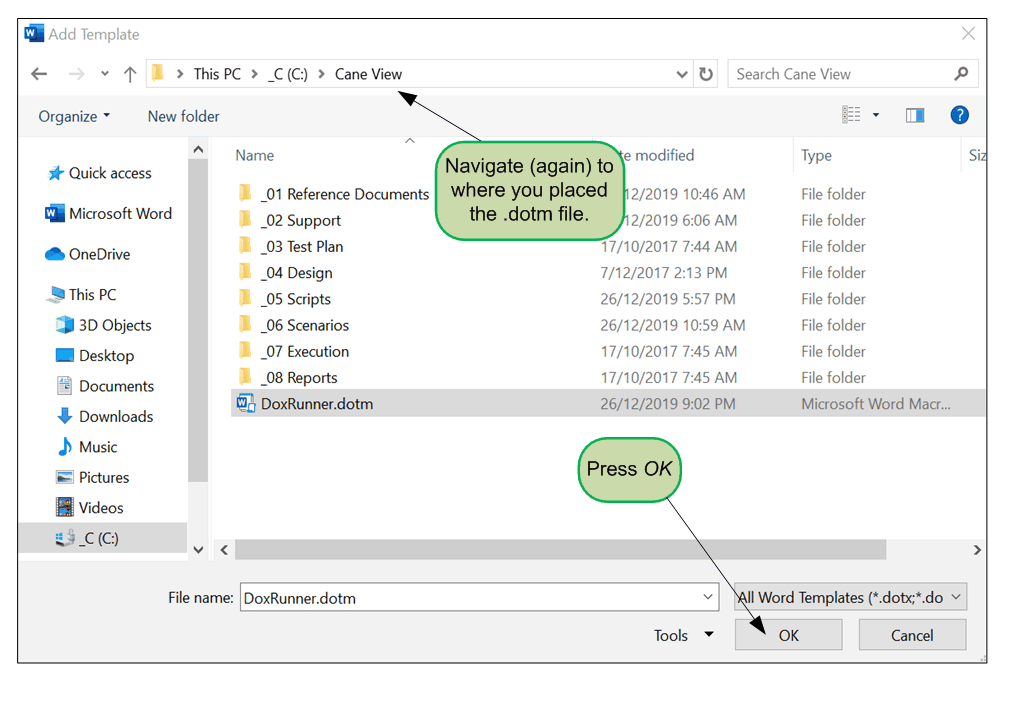
Task: Click the address bar folder icon
Action: 158,73
